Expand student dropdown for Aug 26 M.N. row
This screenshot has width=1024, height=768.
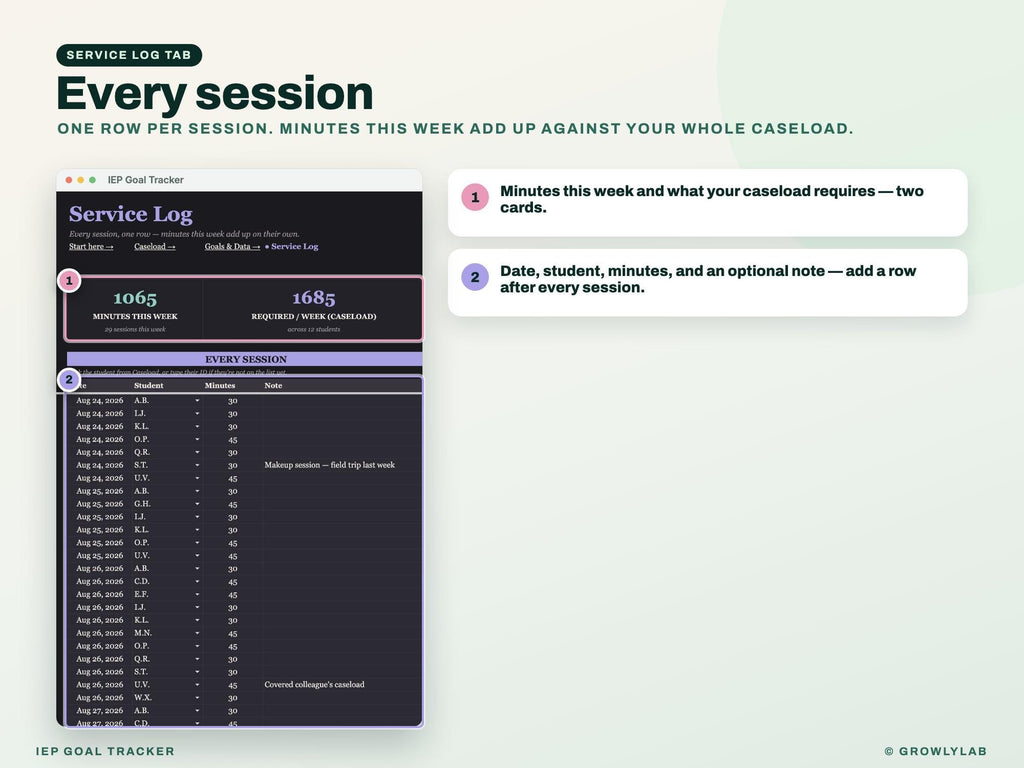click(197, 633)
